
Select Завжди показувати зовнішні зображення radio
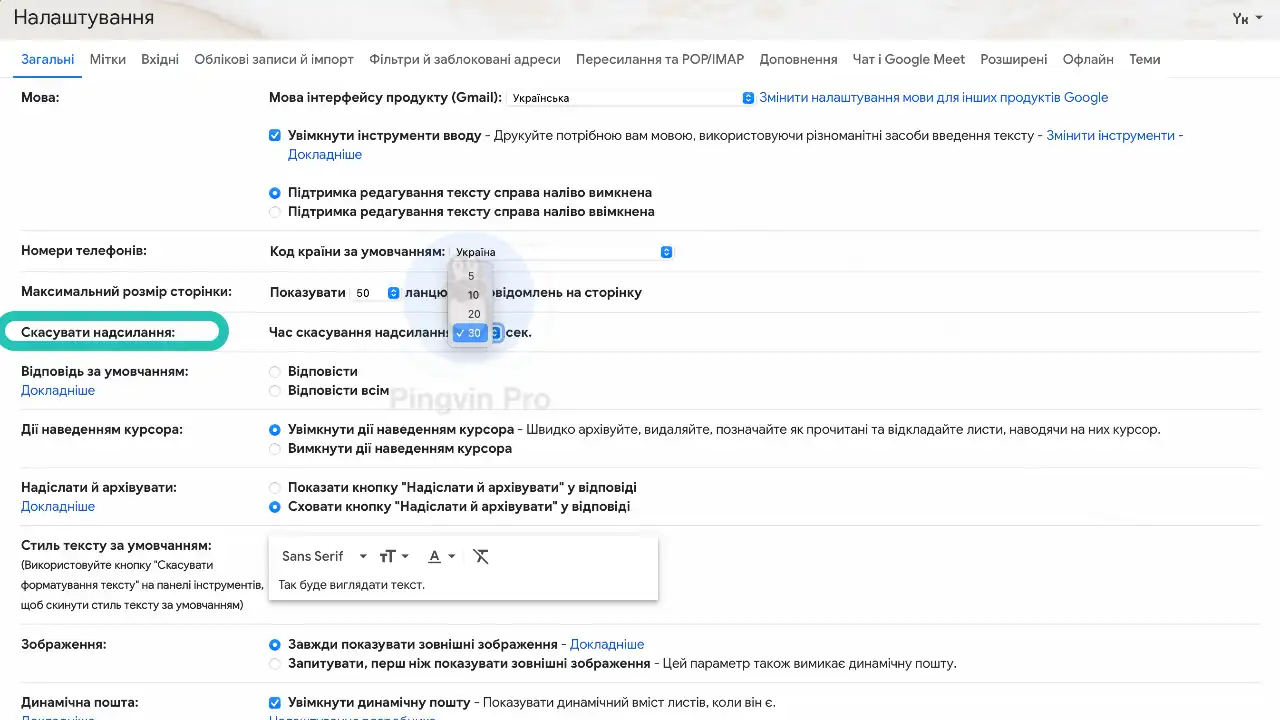click(x=275, y=645)
